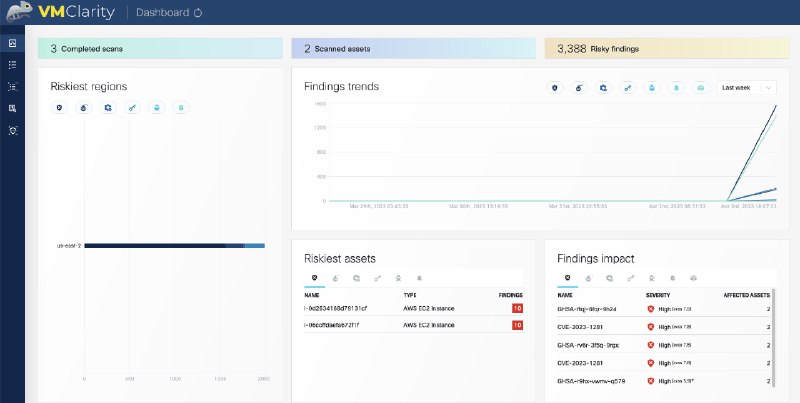
Task: Select misconfigurations tab in Findings impact
Action: [609, 278]
